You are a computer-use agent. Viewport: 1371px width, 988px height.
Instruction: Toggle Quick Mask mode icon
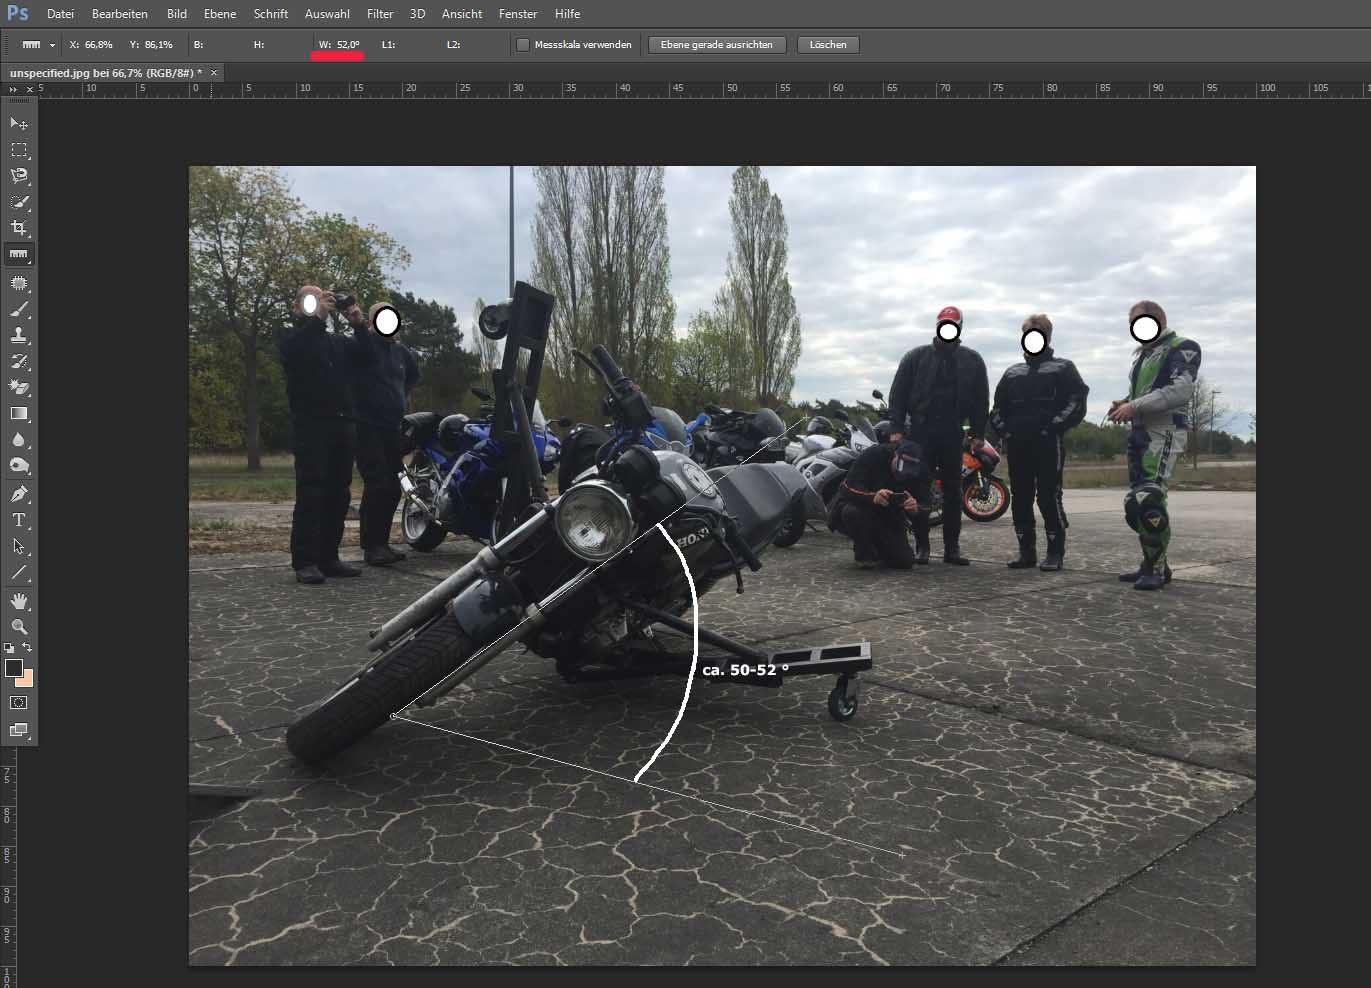(19, 703)
